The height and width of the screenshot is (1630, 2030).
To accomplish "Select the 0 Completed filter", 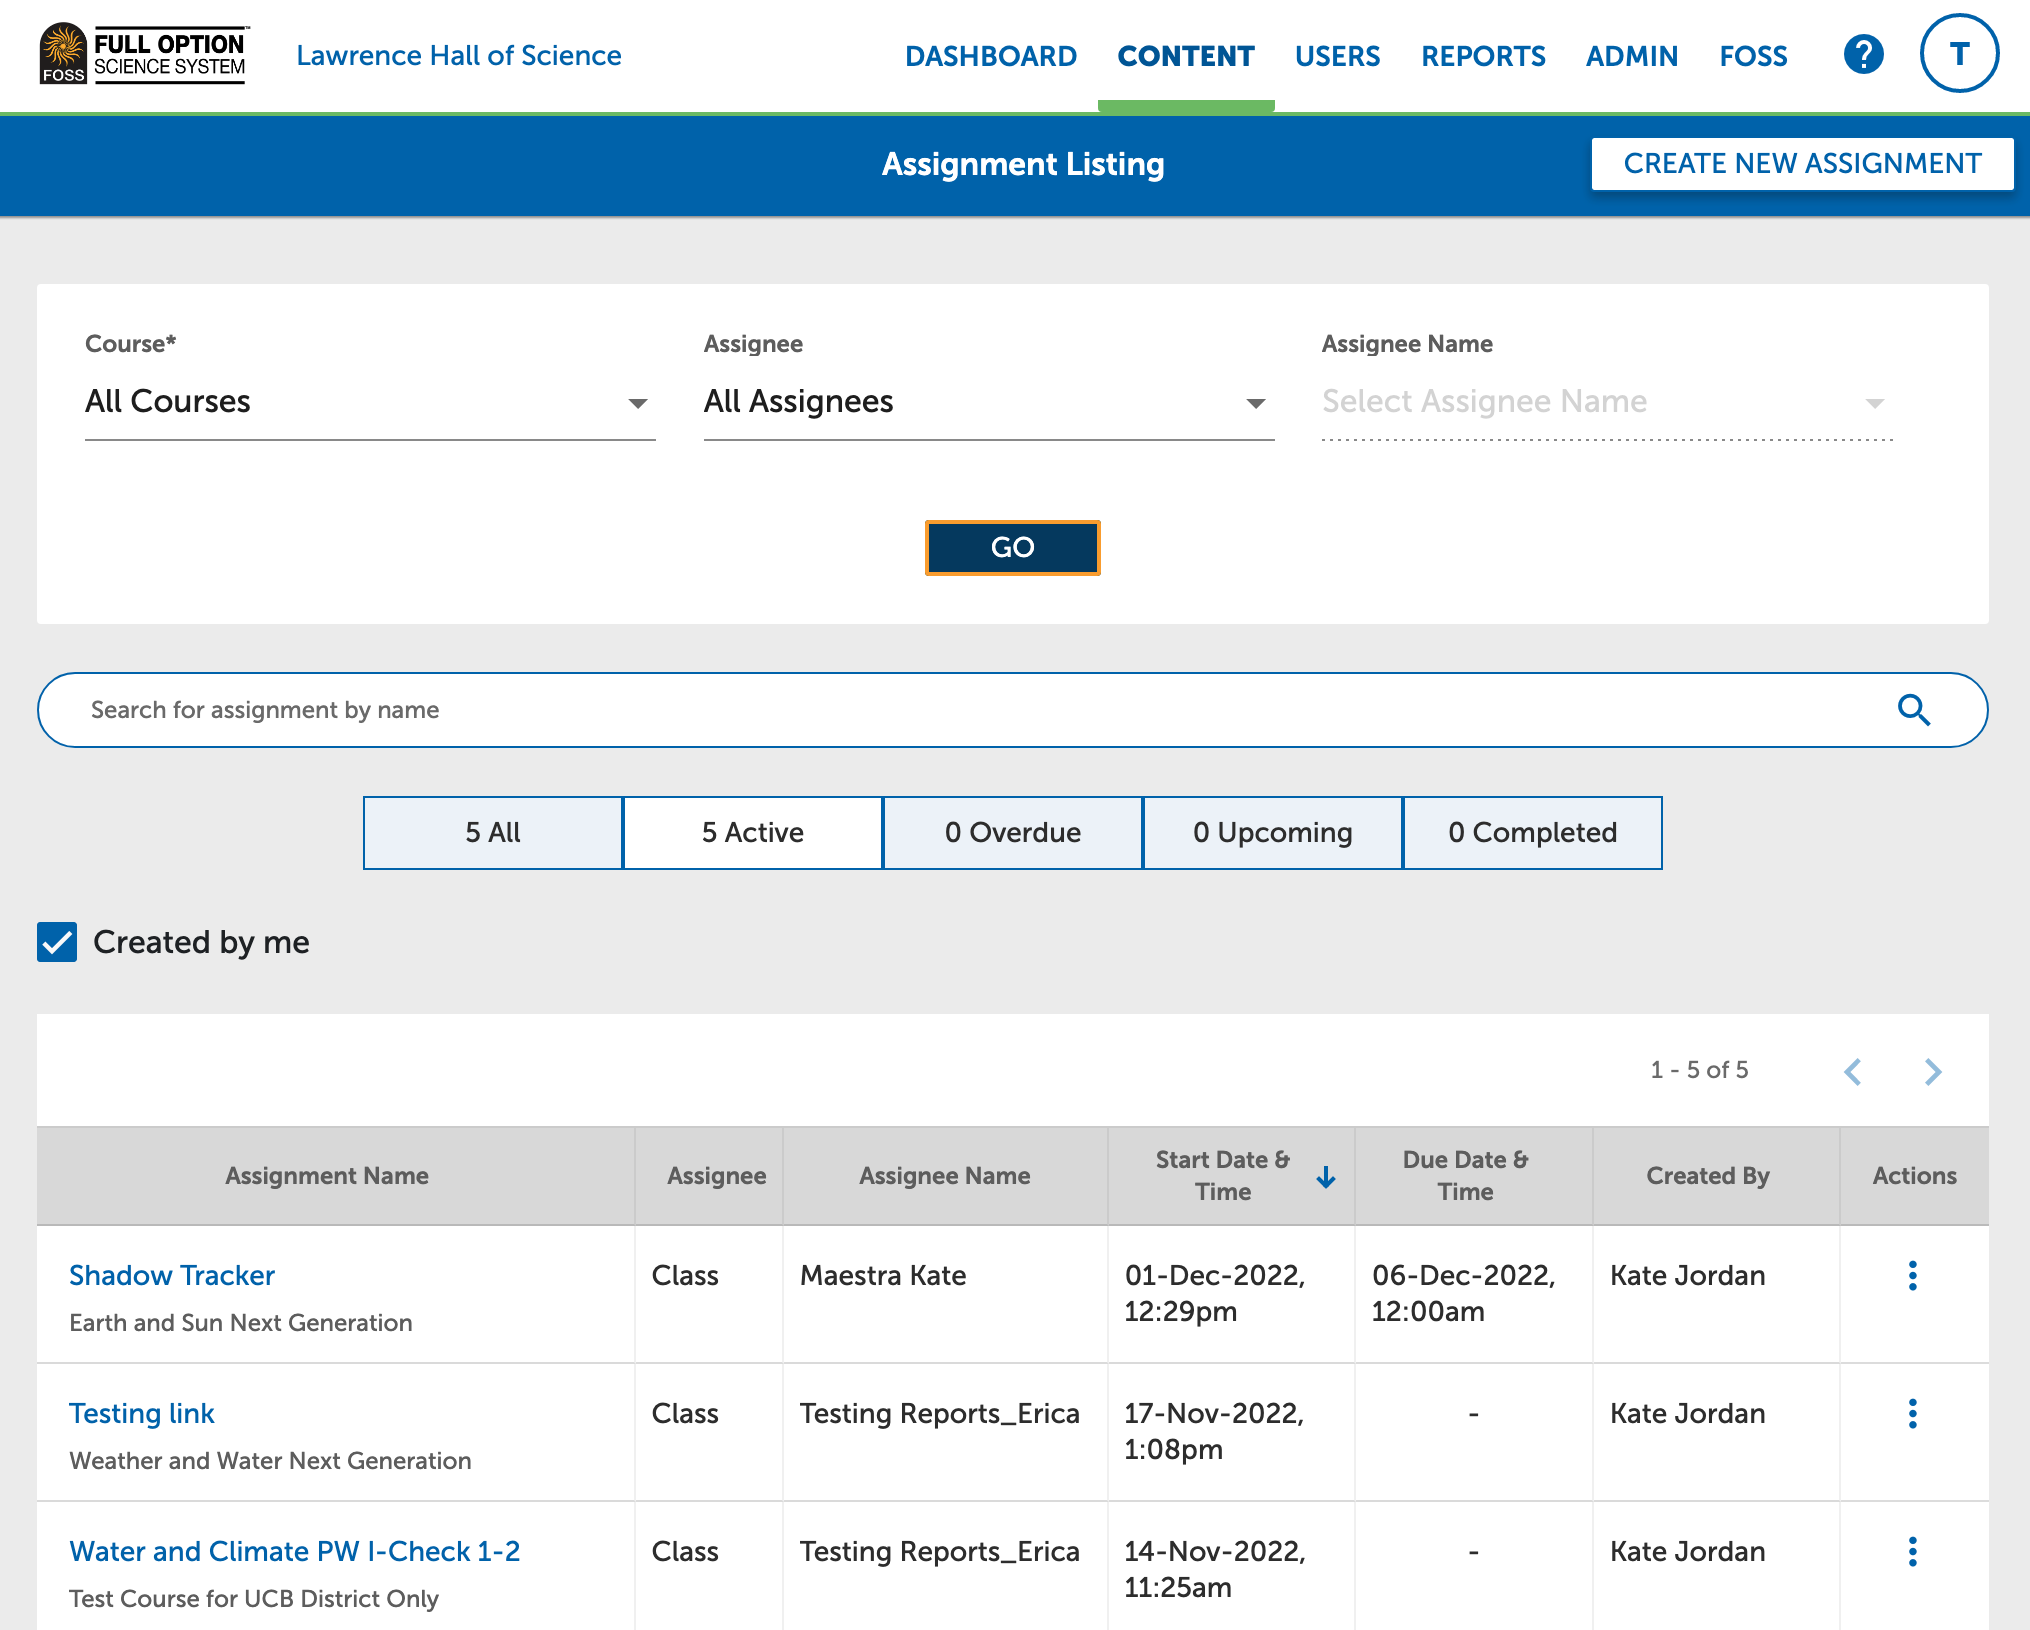I will [x=1532, y=832].
